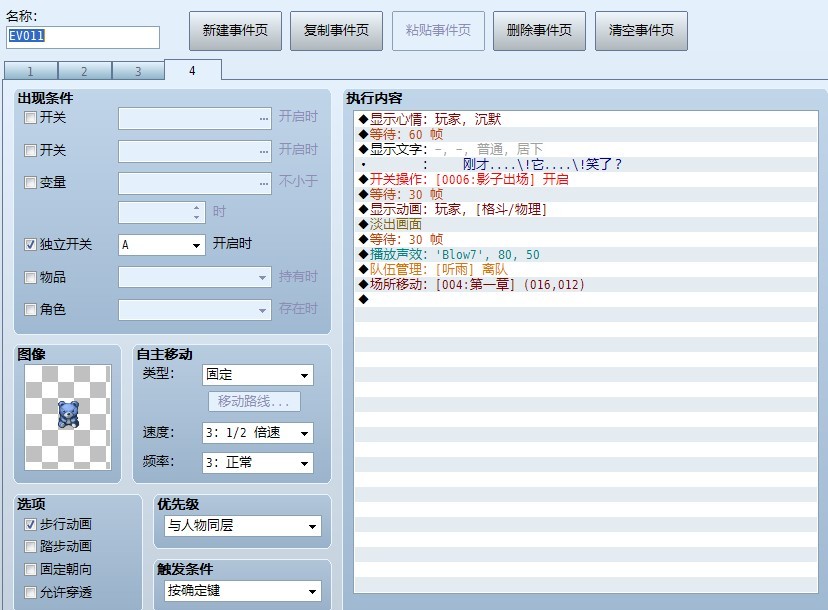Click the greyed-out 粘贴事件页 button

pyautogui.click(x=438, y=31)
